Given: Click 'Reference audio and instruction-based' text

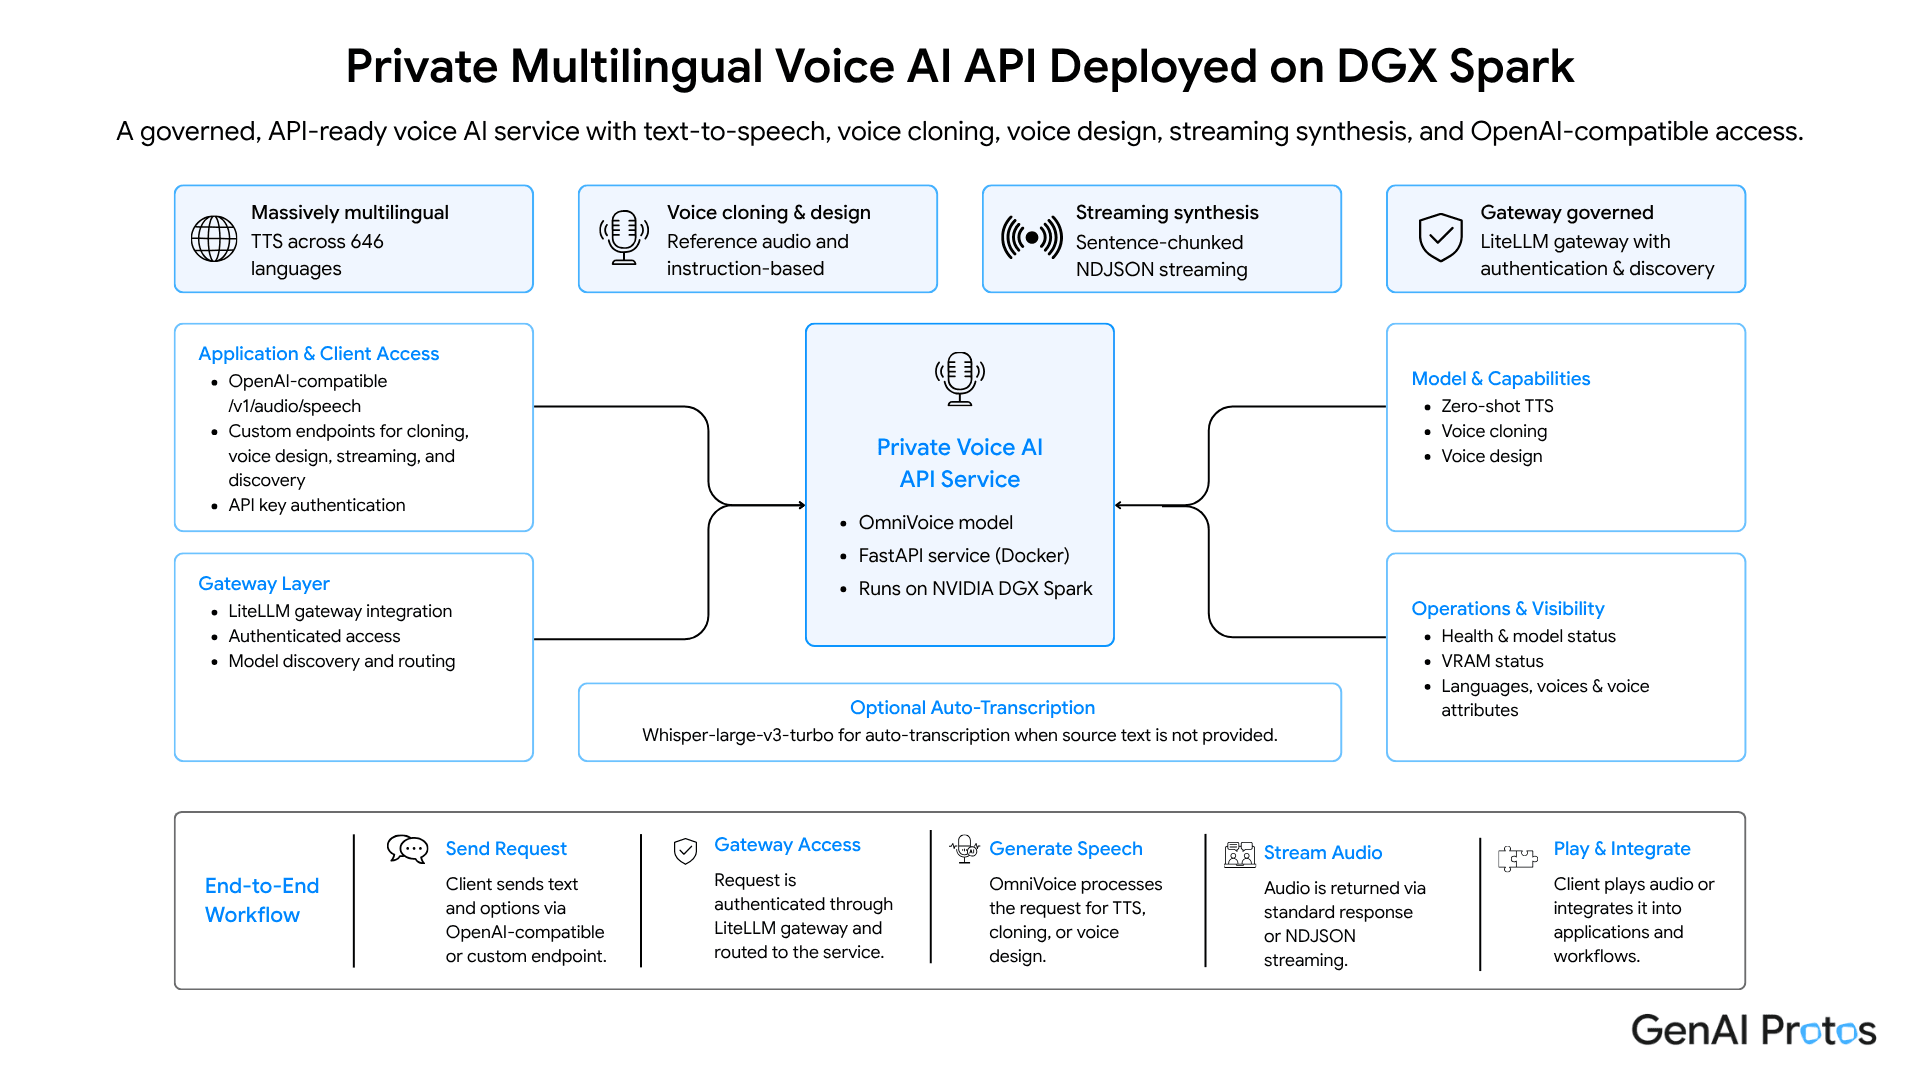Looking at the screenshot, I should [757, 255].
